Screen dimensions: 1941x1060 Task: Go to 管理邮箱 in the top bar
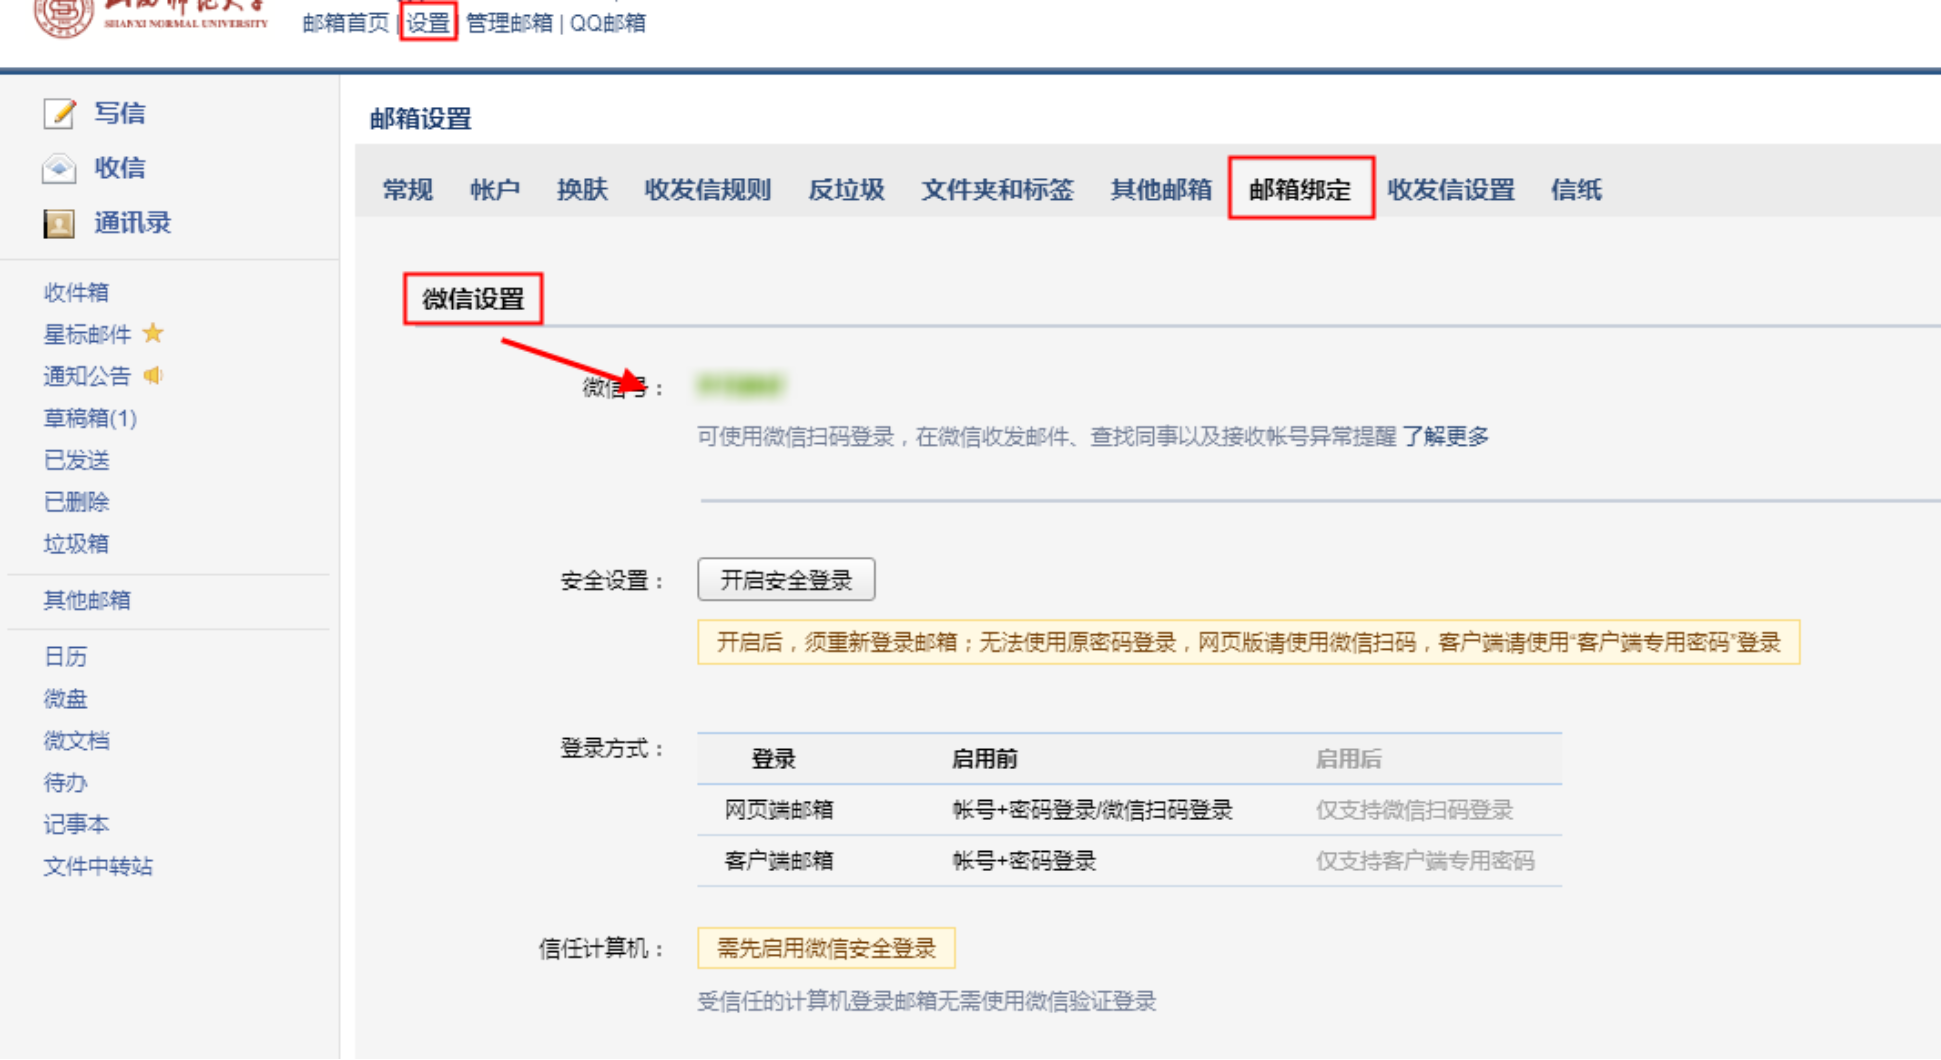tap(509, 22)
